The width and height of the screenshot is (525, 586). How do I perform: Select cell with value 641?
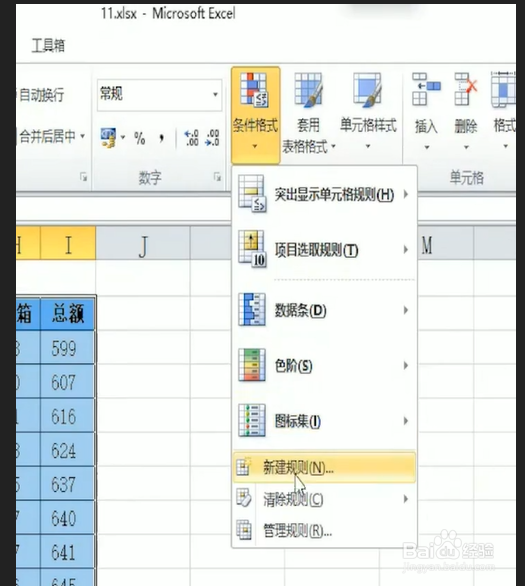click(68, 552)
